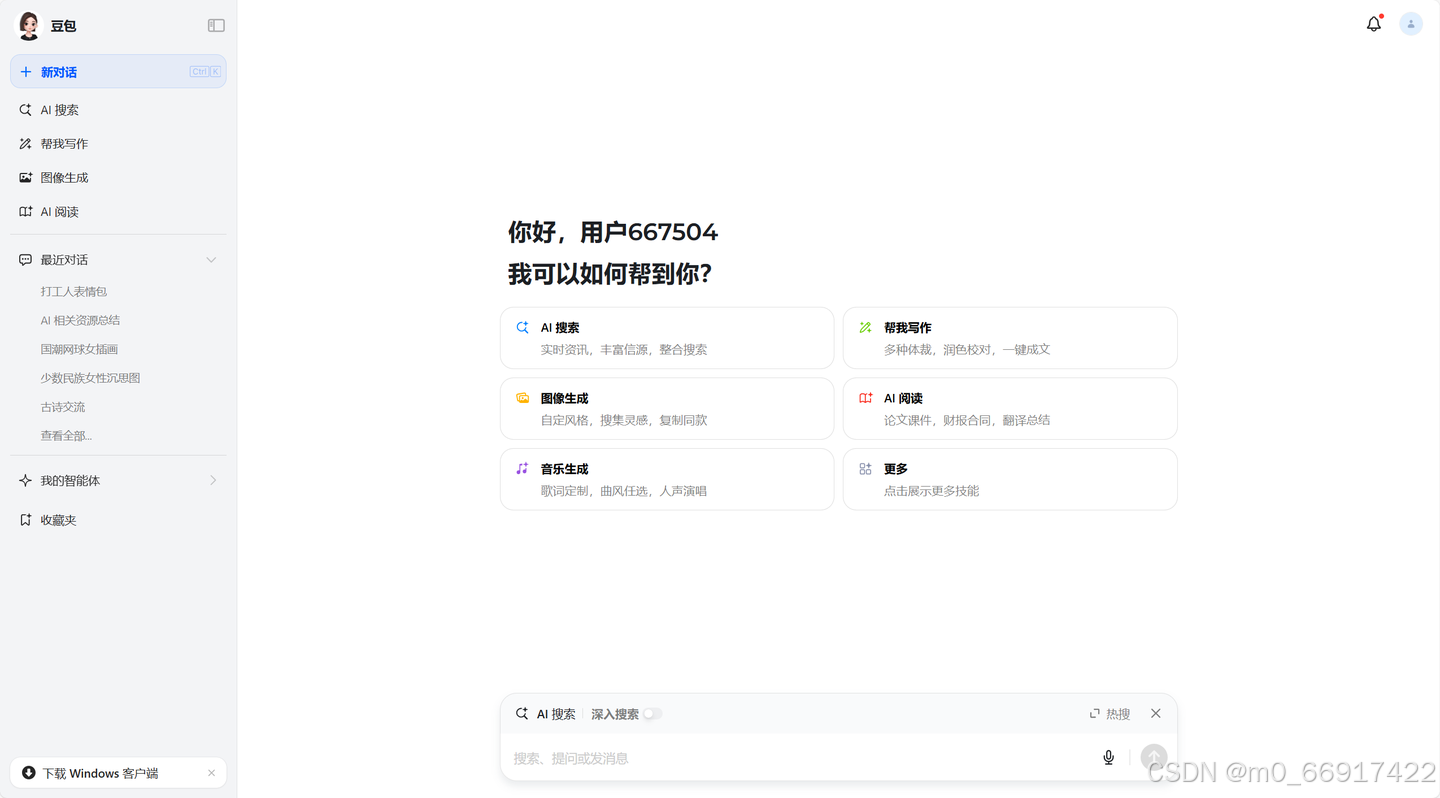Click the AI 搜索 mode label in the input bar

click(556, 714)
